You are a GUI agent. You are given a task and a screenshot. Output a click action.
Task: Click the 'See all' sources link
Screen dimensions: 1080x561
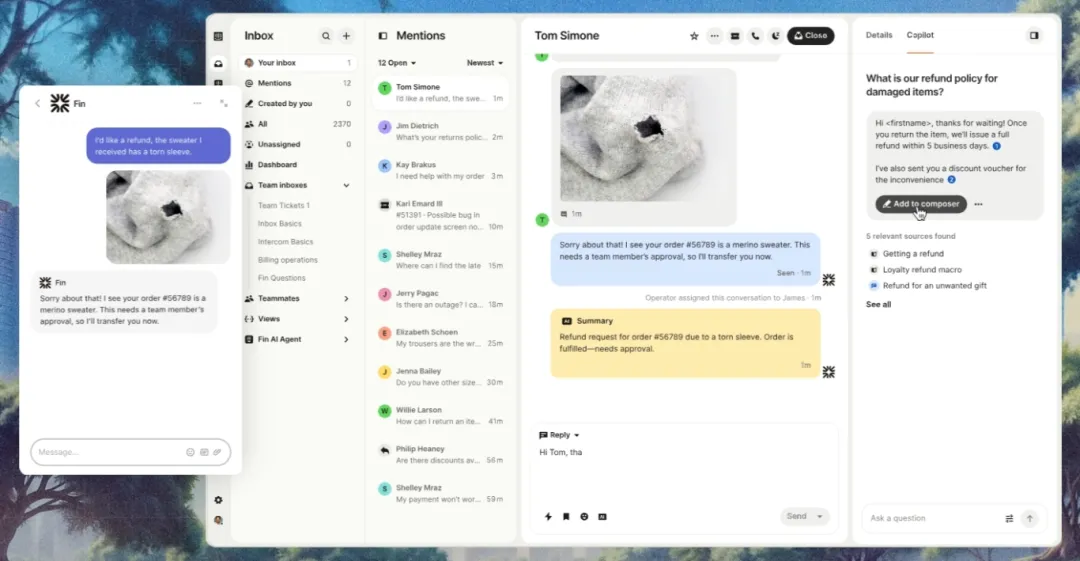pos(878,304)
